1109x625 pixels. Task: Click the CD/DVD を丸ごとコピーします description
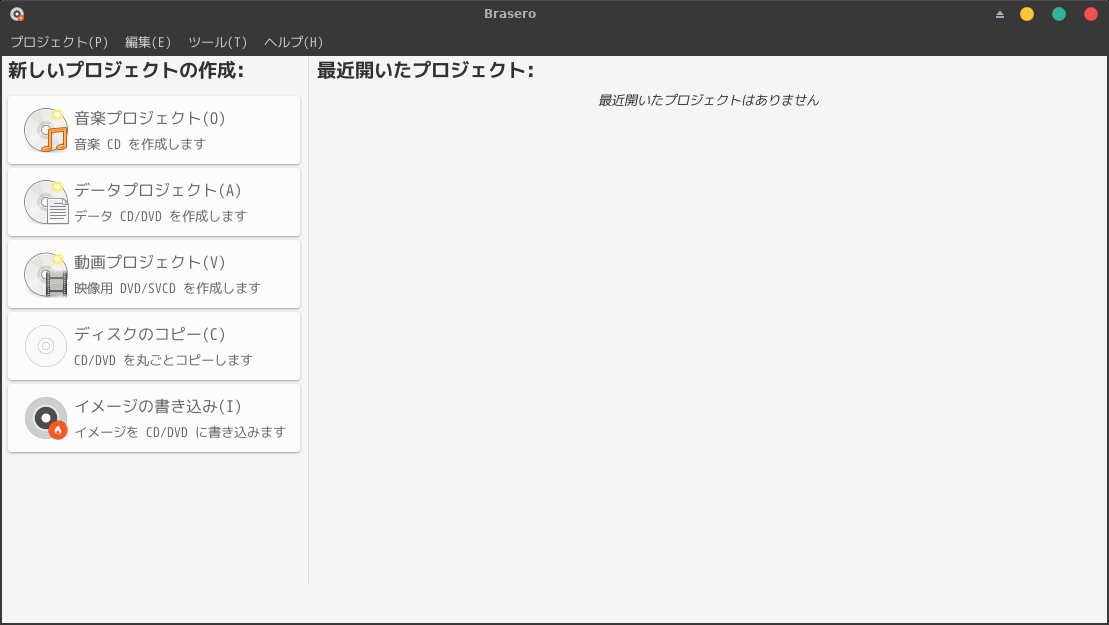(x=163, y=361)
